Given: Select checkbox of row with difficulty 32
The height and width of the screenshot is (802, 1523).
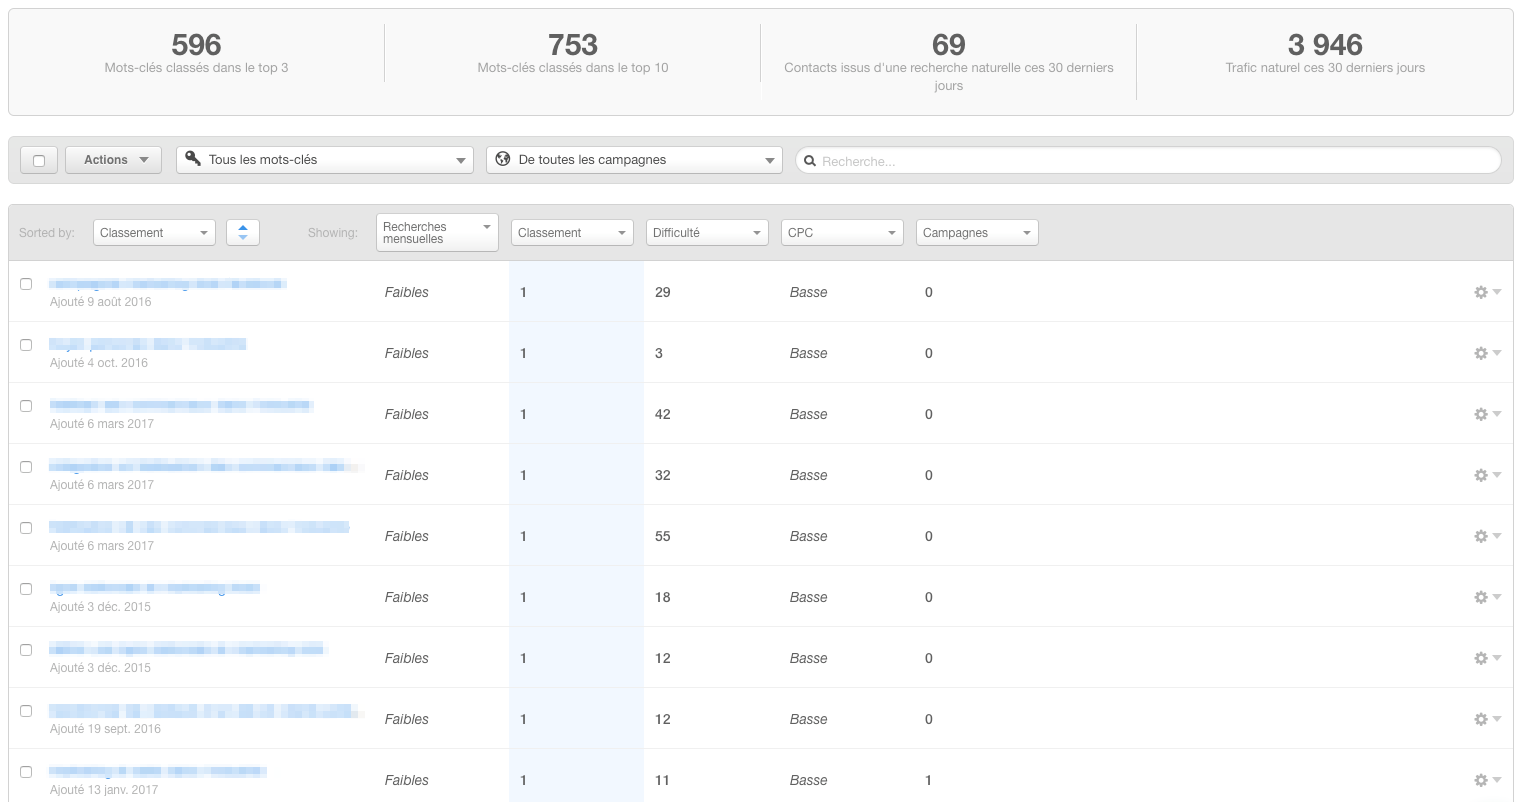Looking at the screenshot, I should 26,467.
